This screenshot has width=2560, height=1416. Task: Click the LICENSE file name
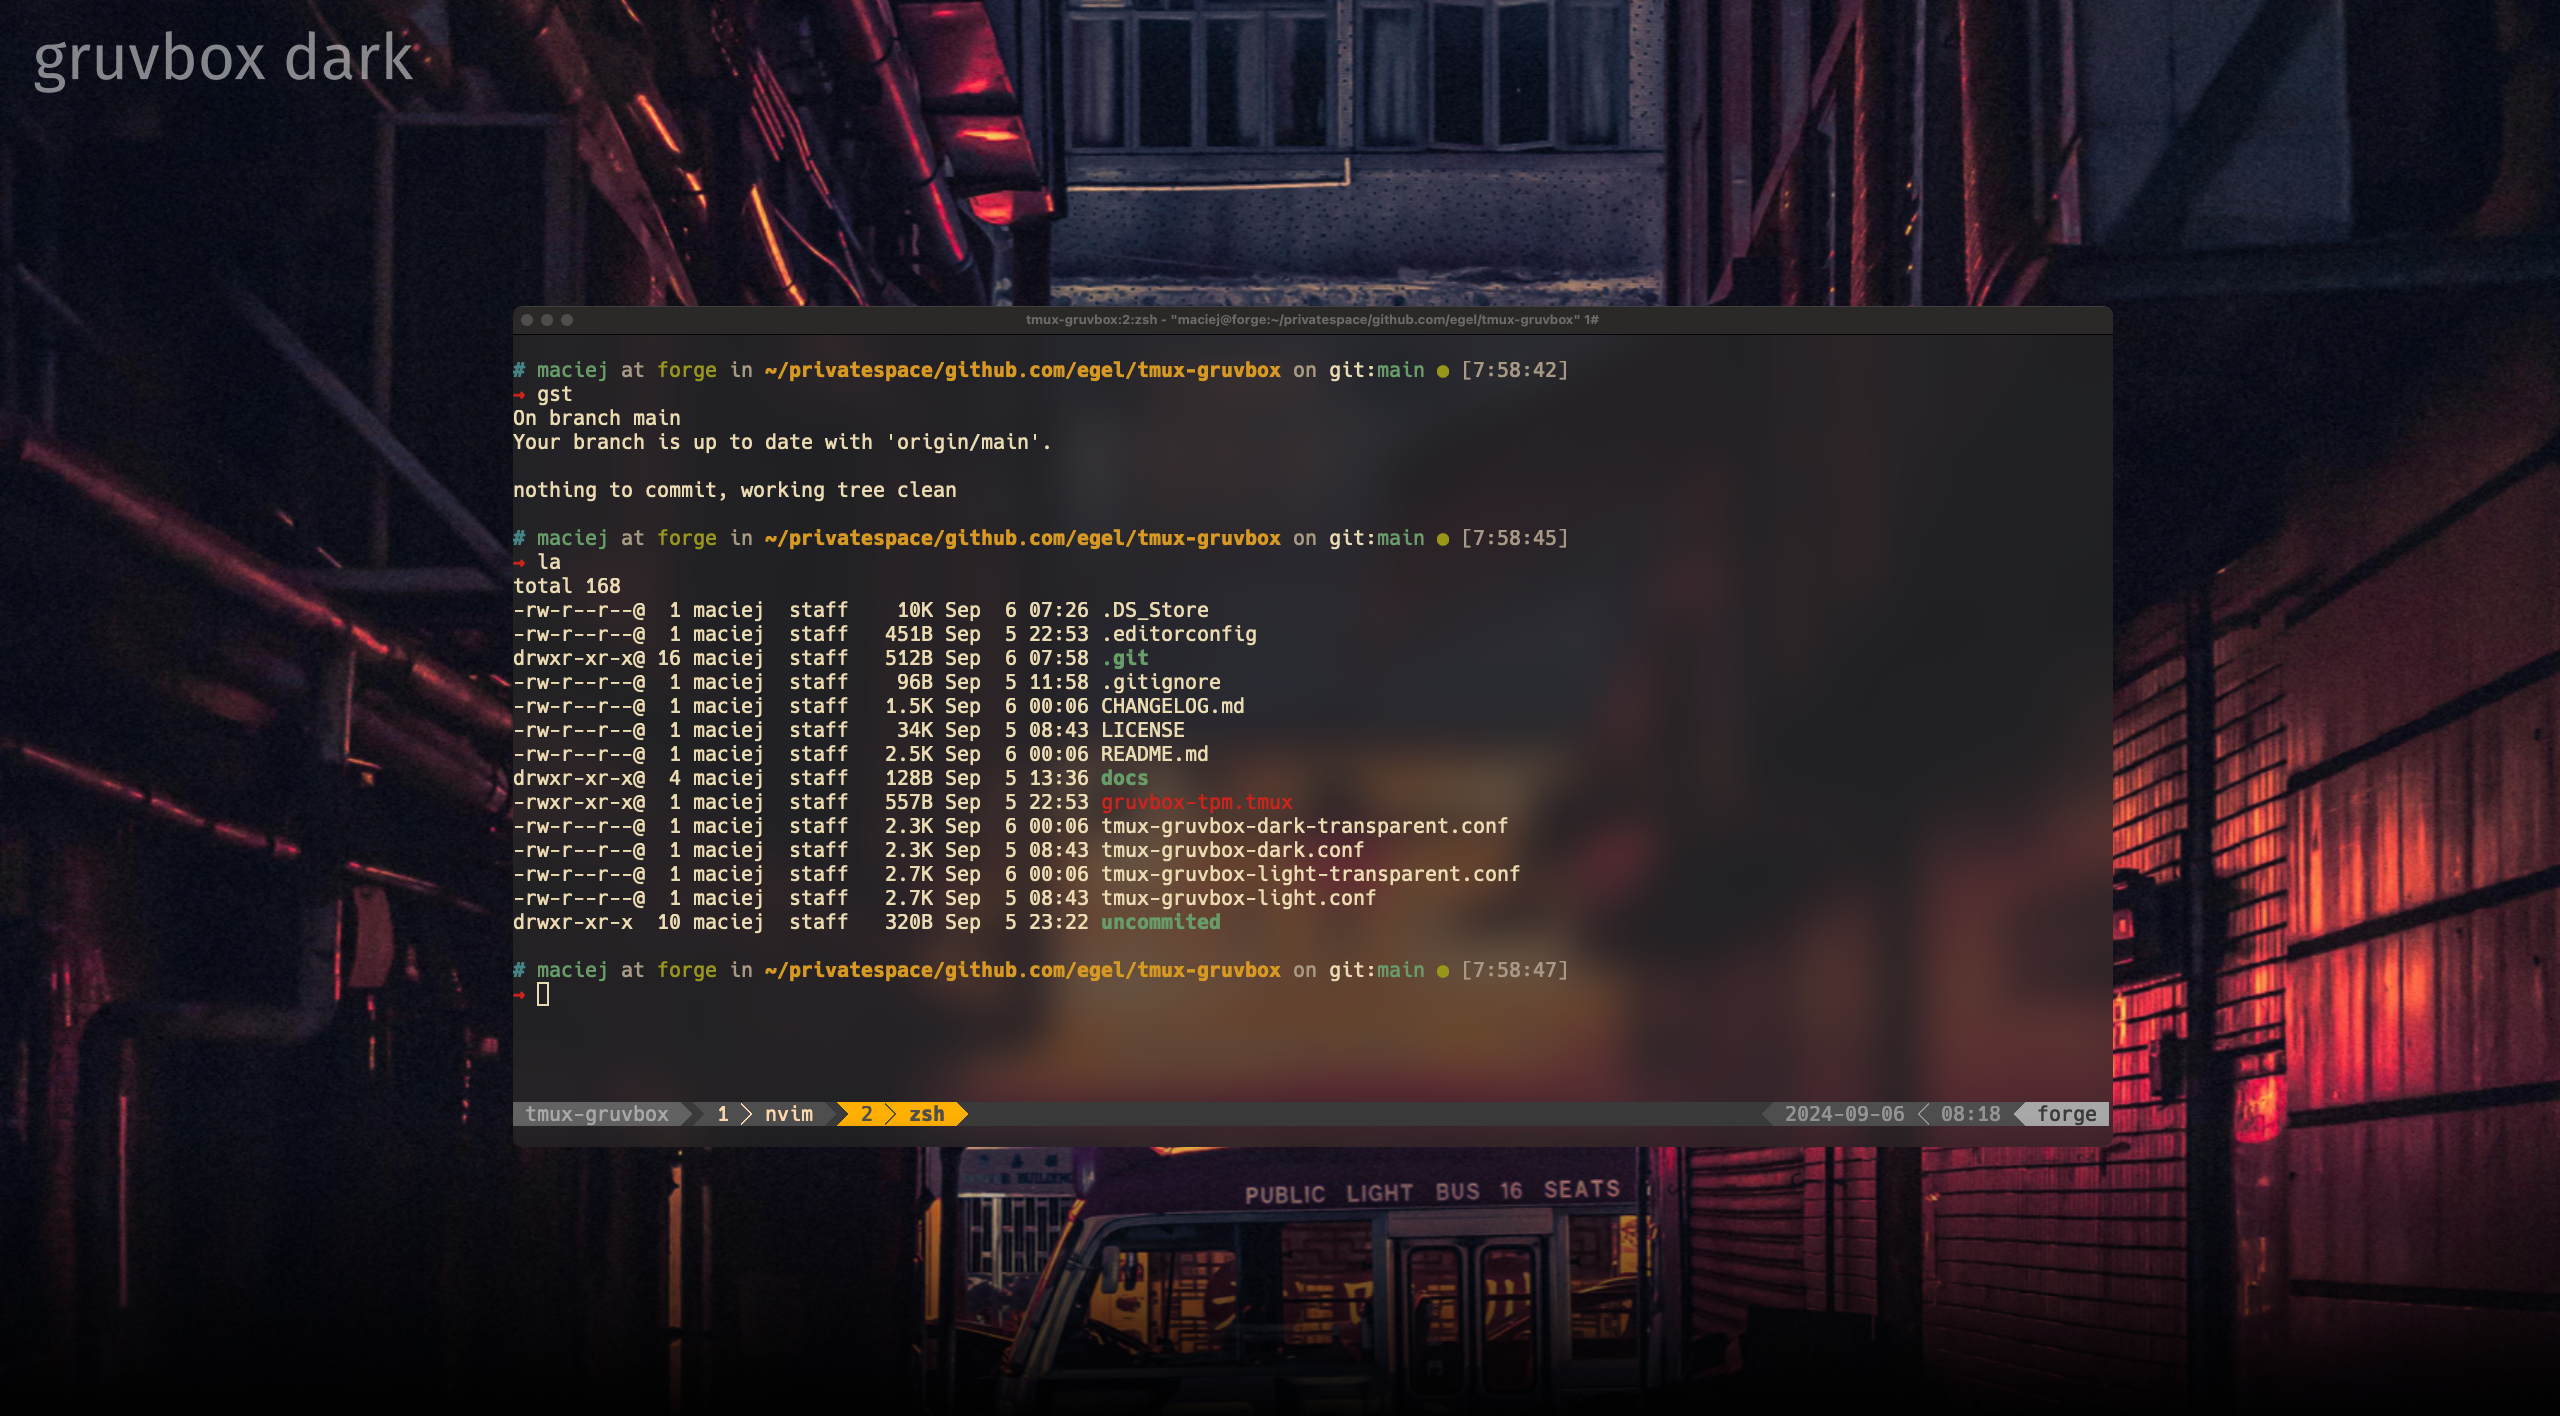(1143, 730)
